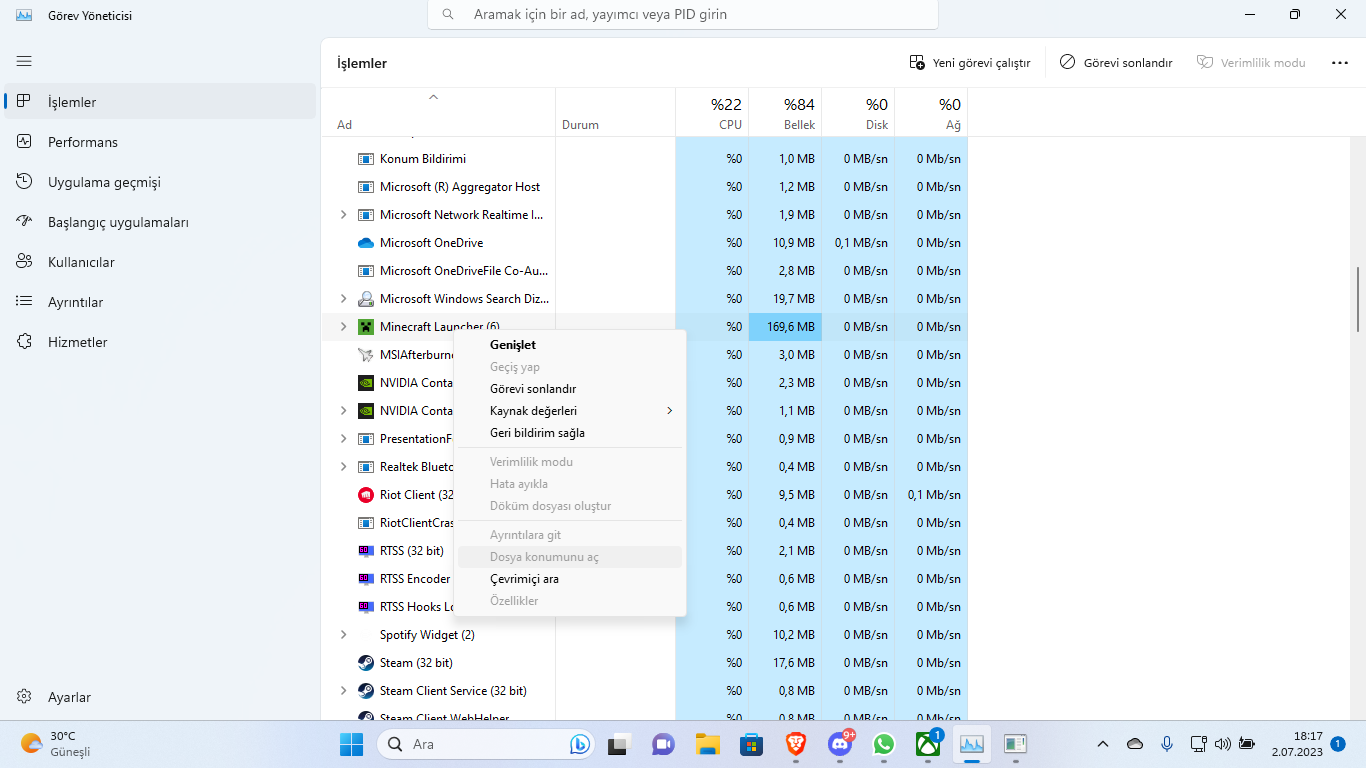Viewport: 1366px width, 768px height.
Task: Select the Microsoft OneDriveFile Co-Au... row name
Action: pyautogui.click(x=464, y=271)
